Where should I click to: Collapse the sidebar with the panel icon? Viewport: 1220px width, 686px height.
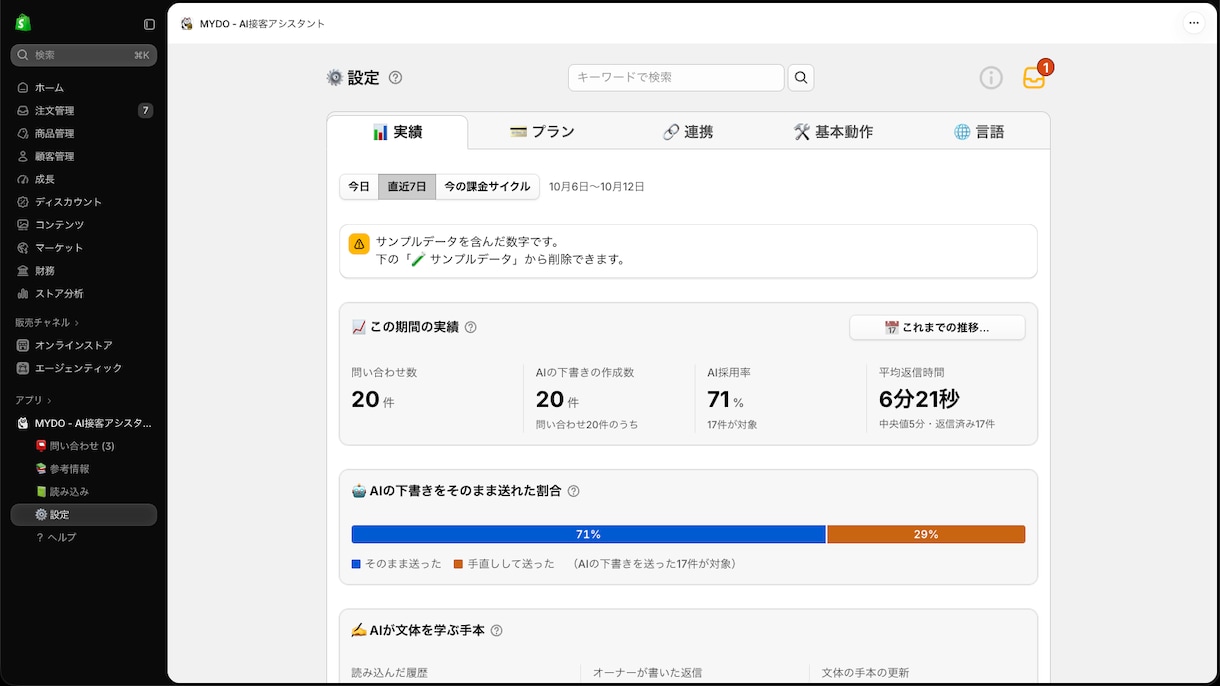(x=149, y=24)
